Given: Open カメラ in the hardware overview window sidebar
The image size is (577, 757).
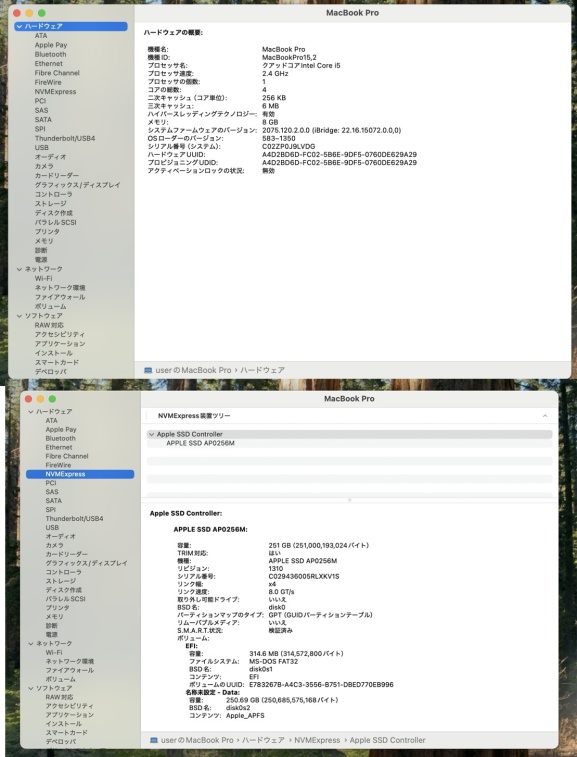Looking at the screenshot, I should (x=44, y=167).
